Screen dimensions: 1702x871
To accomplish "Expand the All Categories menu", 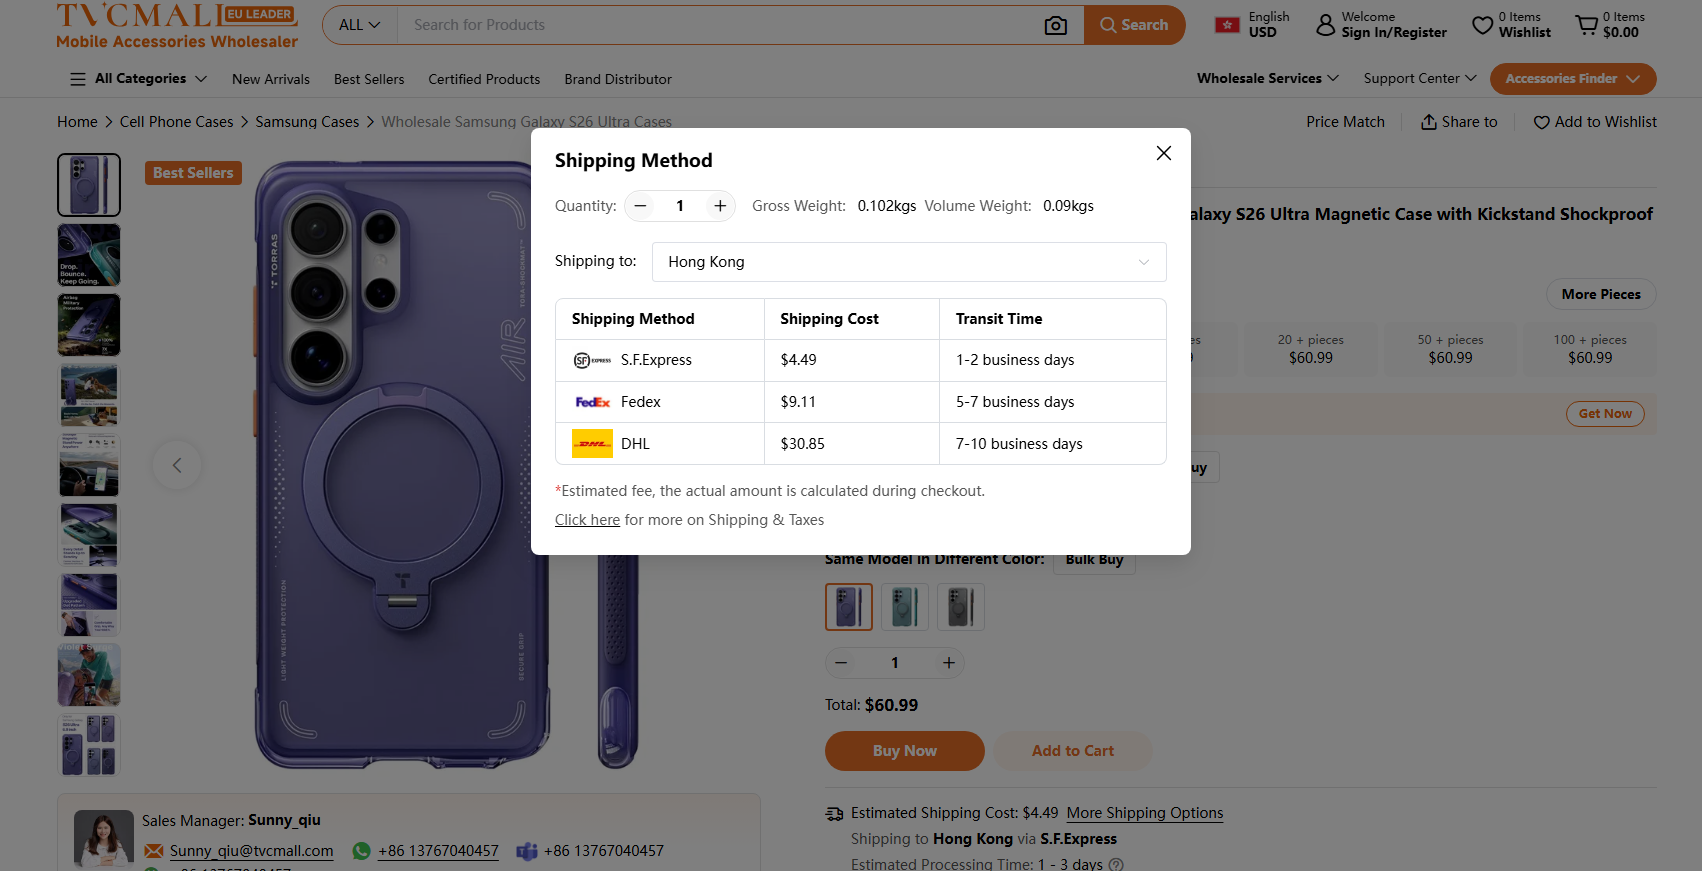I will pos(139,79).
